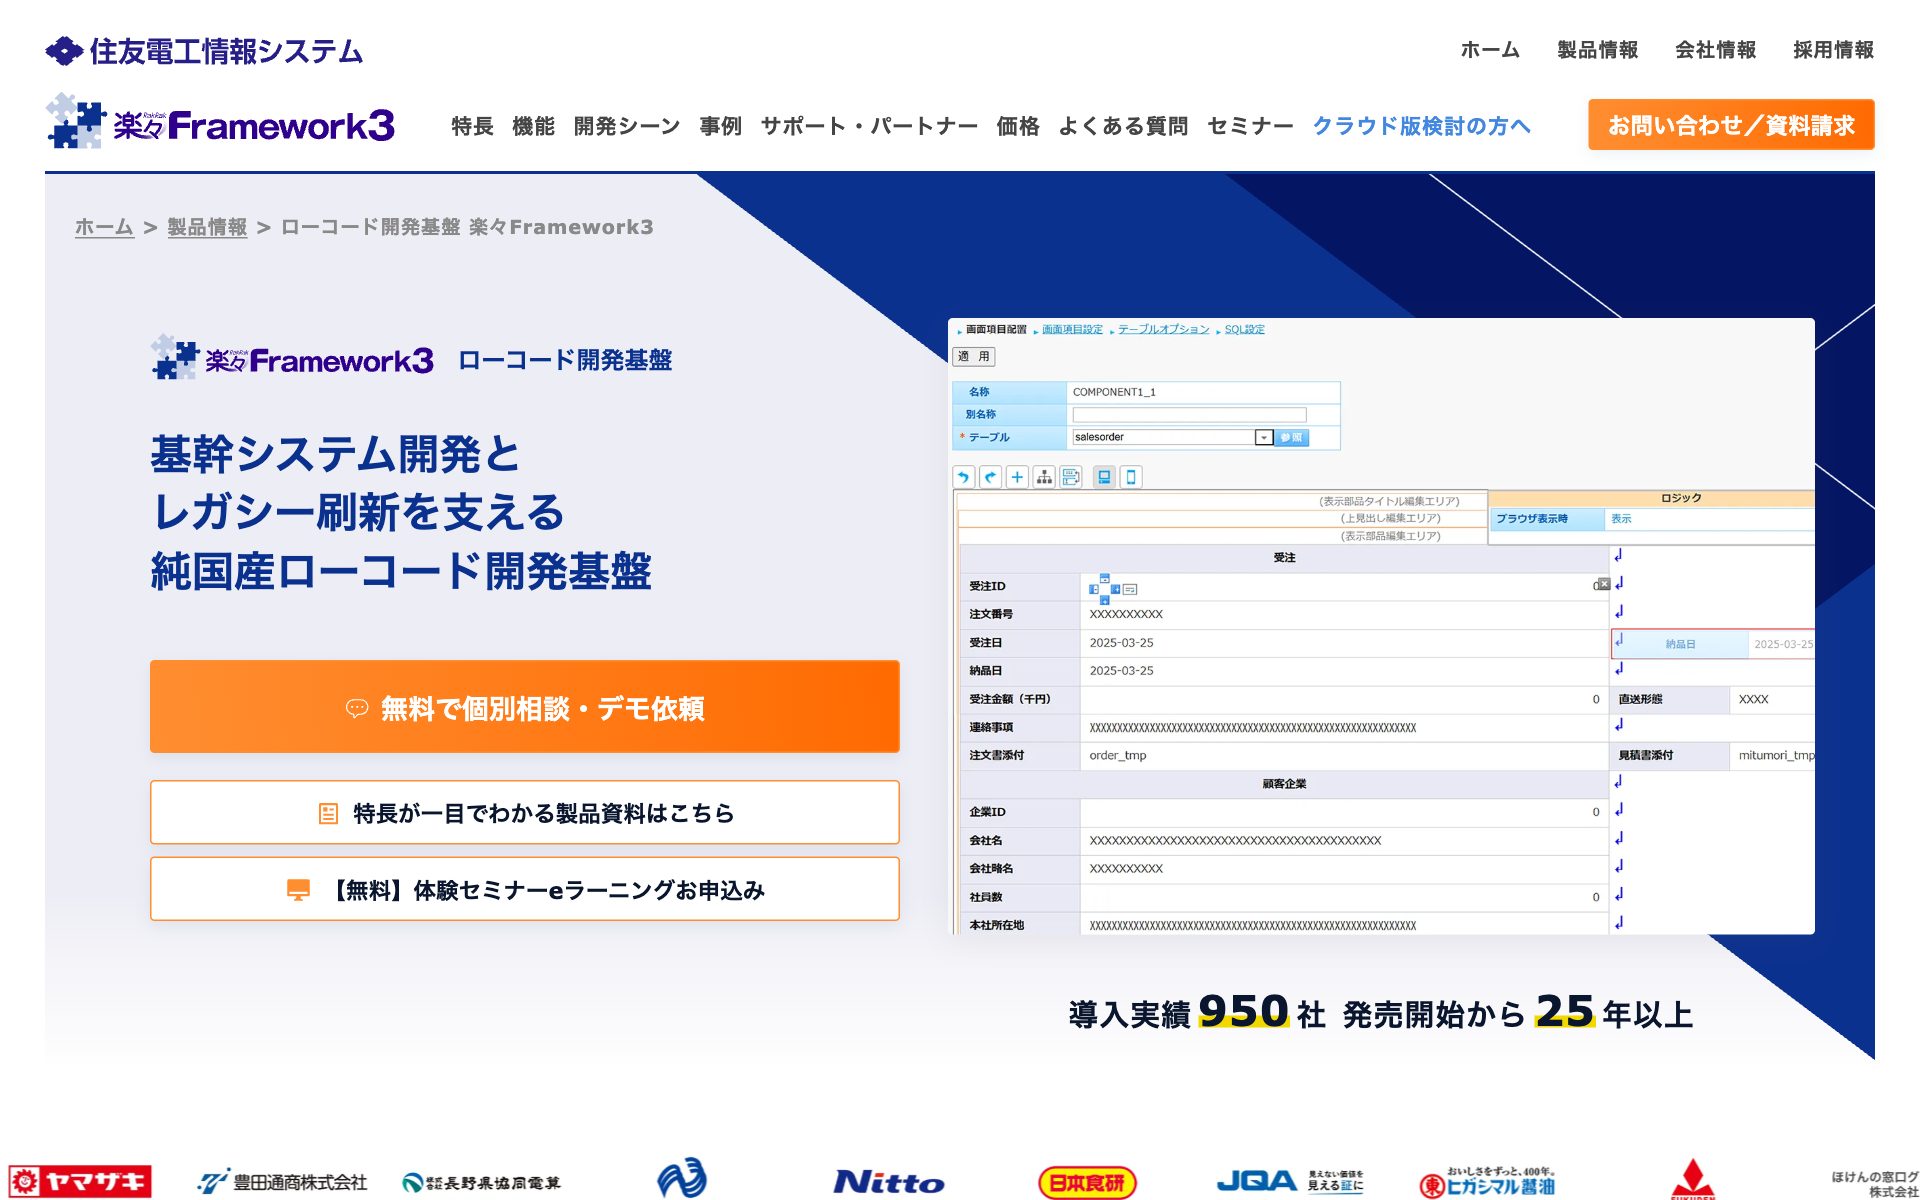Open the 開発シーン navigation item

[x=627, y=126]
